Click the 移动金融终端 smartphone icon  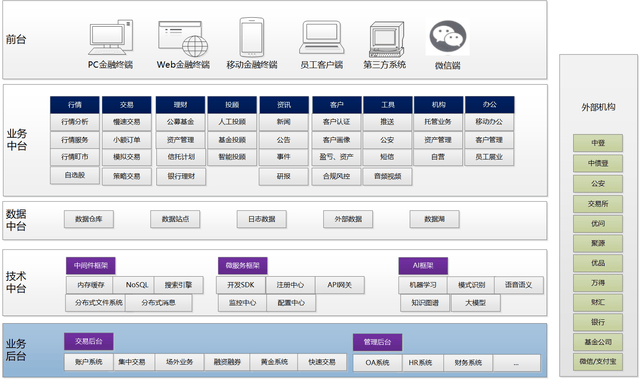click(x=252, y=37)
